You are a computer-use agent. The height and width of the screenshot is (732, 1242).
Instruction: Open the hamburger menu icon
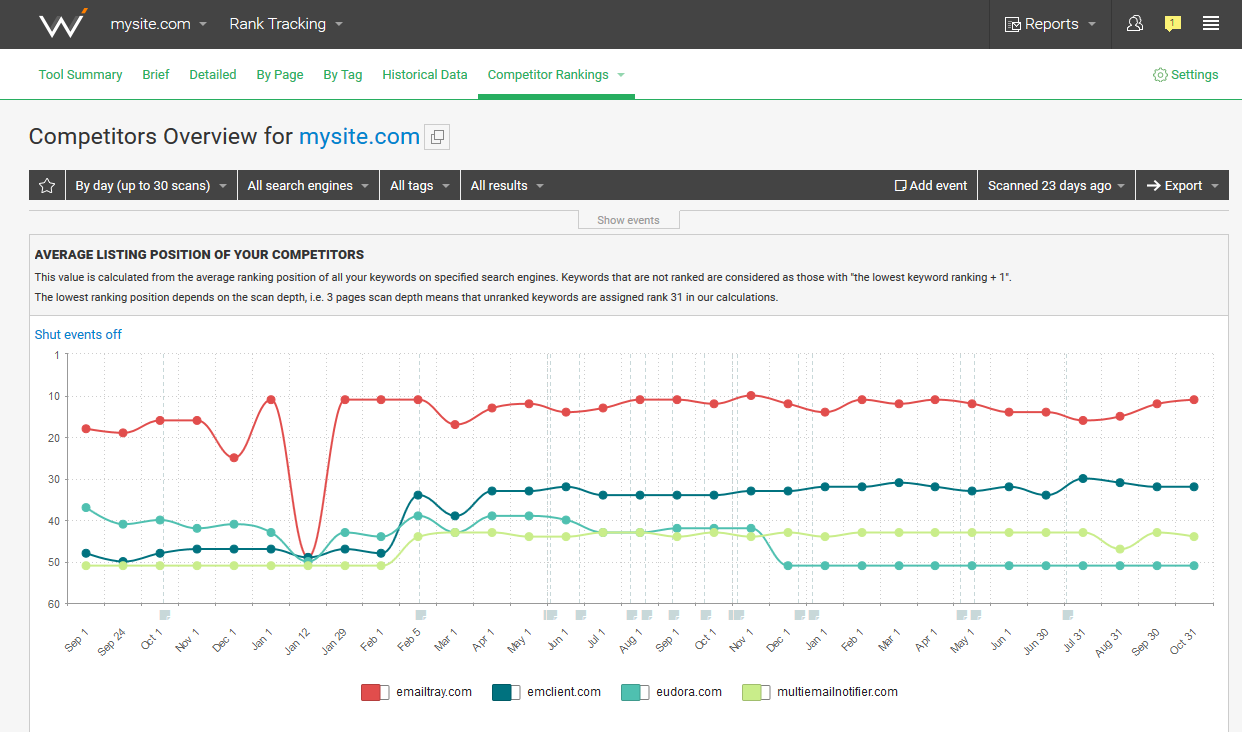[1211, 24]
